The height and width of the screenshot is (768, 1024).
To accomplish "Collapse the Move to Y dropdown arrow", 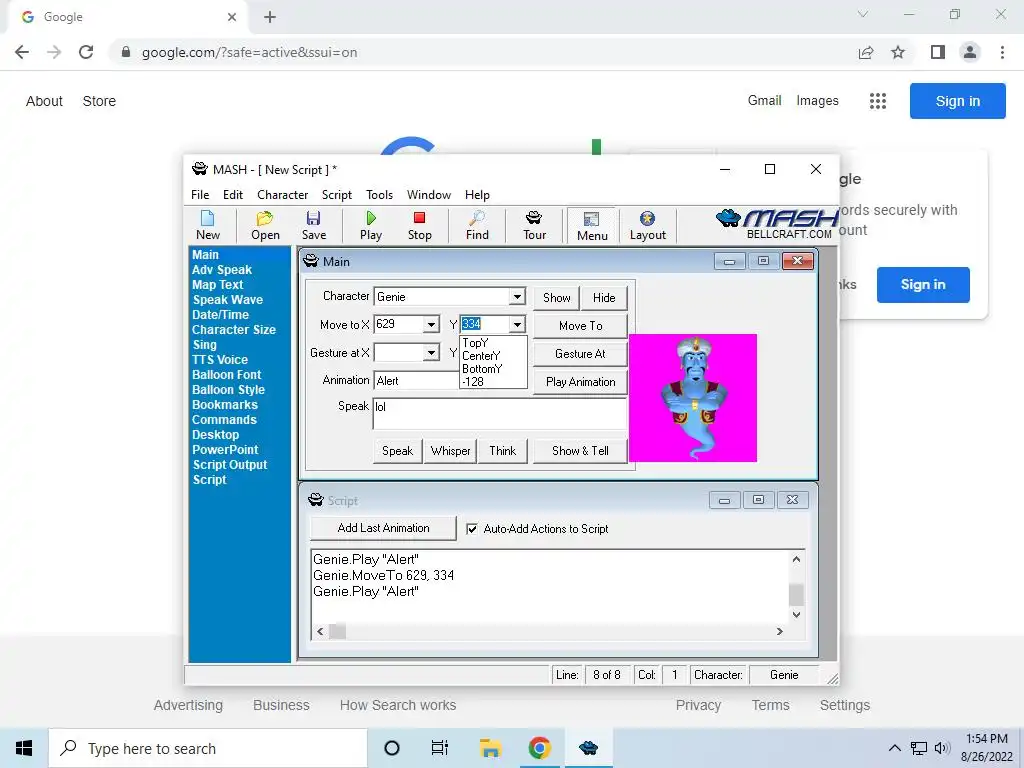I will (517, 325).
